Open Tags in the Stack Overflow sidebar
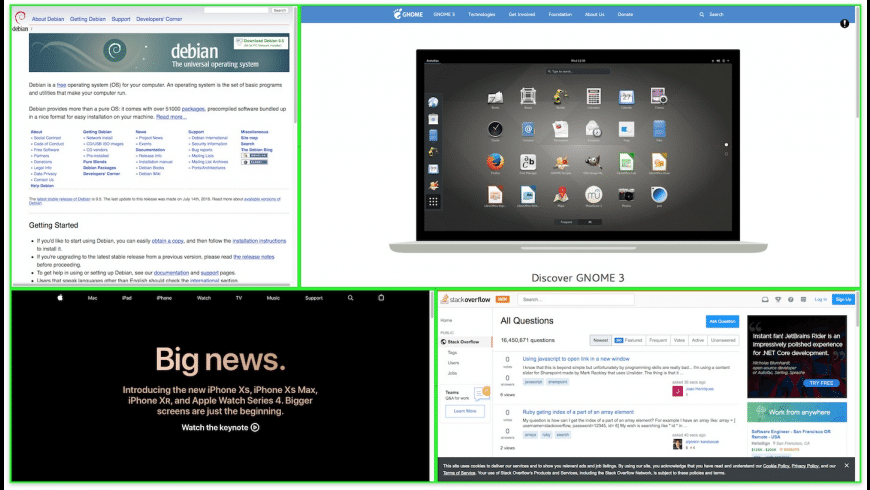Viewport: 870px width, 490px height. [452, 353]
